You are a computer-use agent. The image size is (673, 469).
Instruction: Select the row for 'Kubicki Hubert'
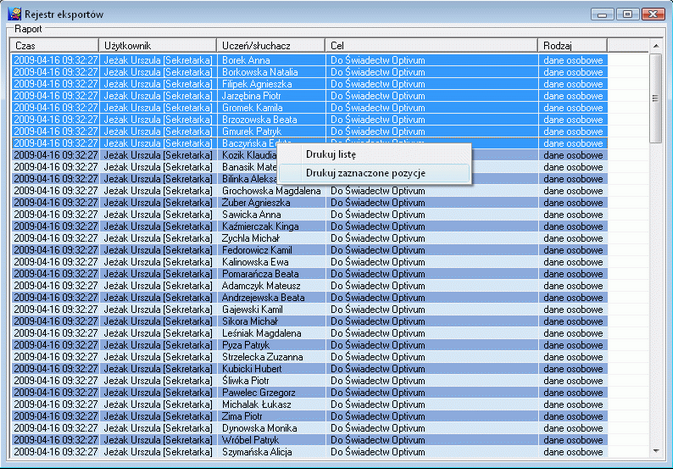309,369
